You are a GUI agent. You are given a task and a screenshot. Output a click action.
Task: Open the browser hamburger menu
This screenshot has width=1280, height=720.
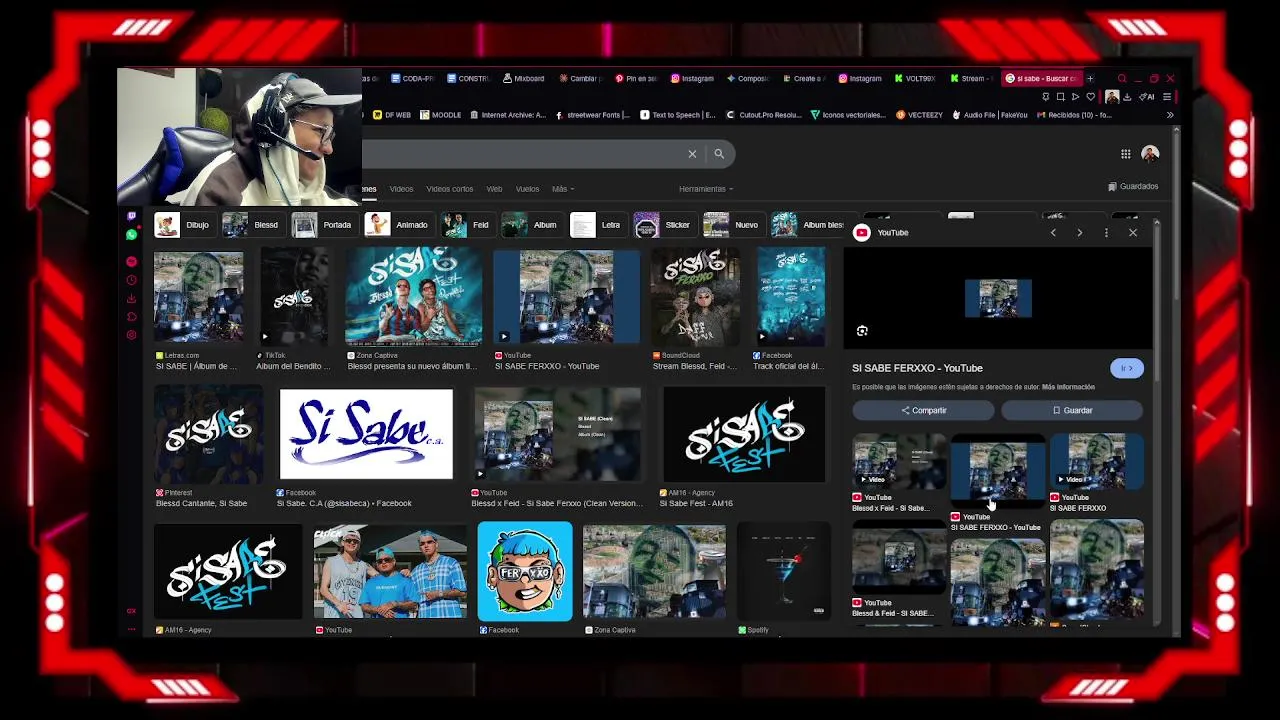tap(1167, 97)
